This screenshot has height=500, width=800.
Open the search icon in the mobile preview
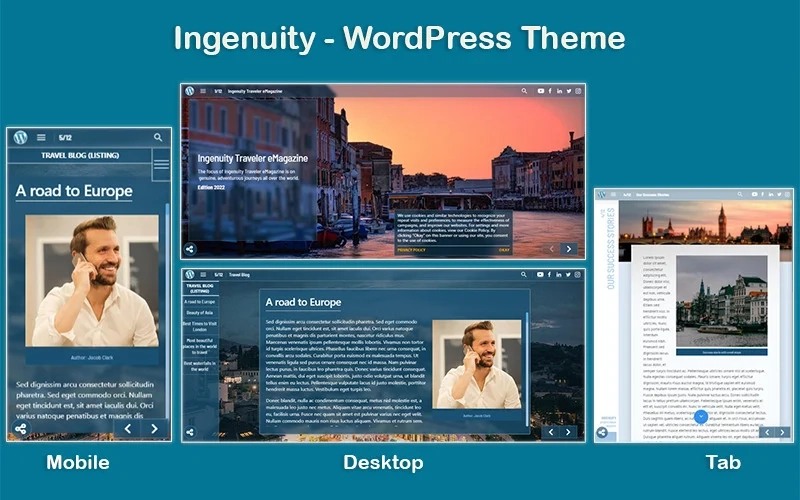[x=158, y=137]
